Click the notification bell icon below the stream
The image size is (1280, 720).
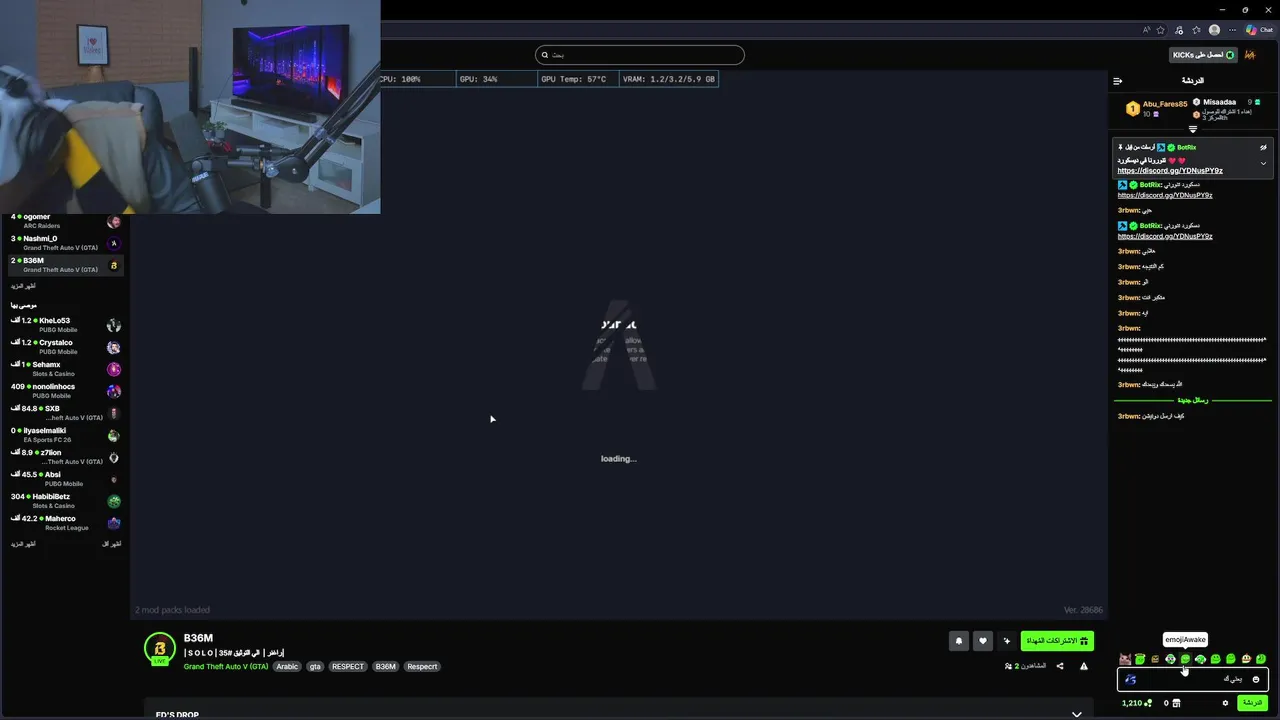click(959, 641)
